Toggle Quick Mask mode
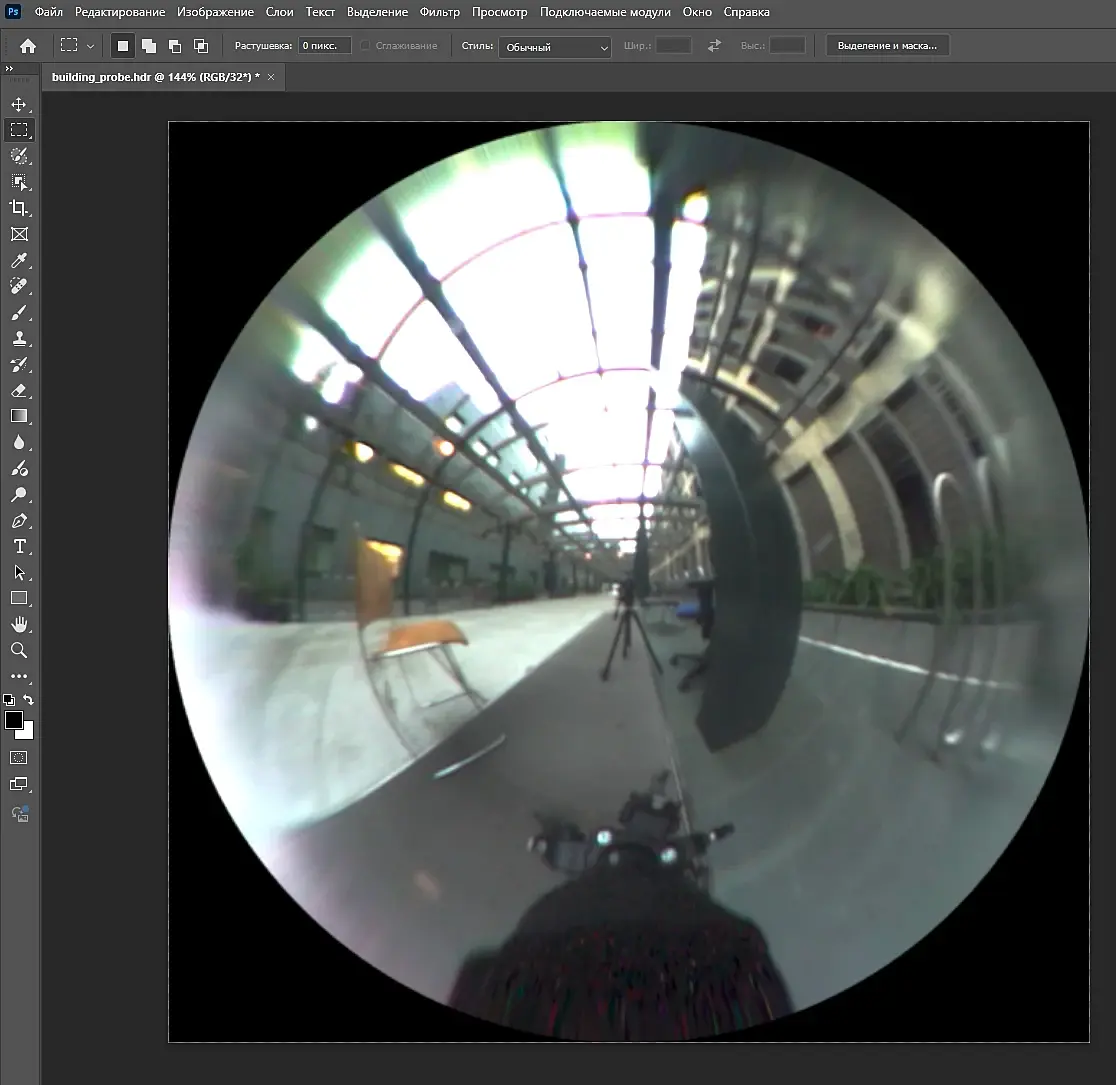 pos(18,758)
